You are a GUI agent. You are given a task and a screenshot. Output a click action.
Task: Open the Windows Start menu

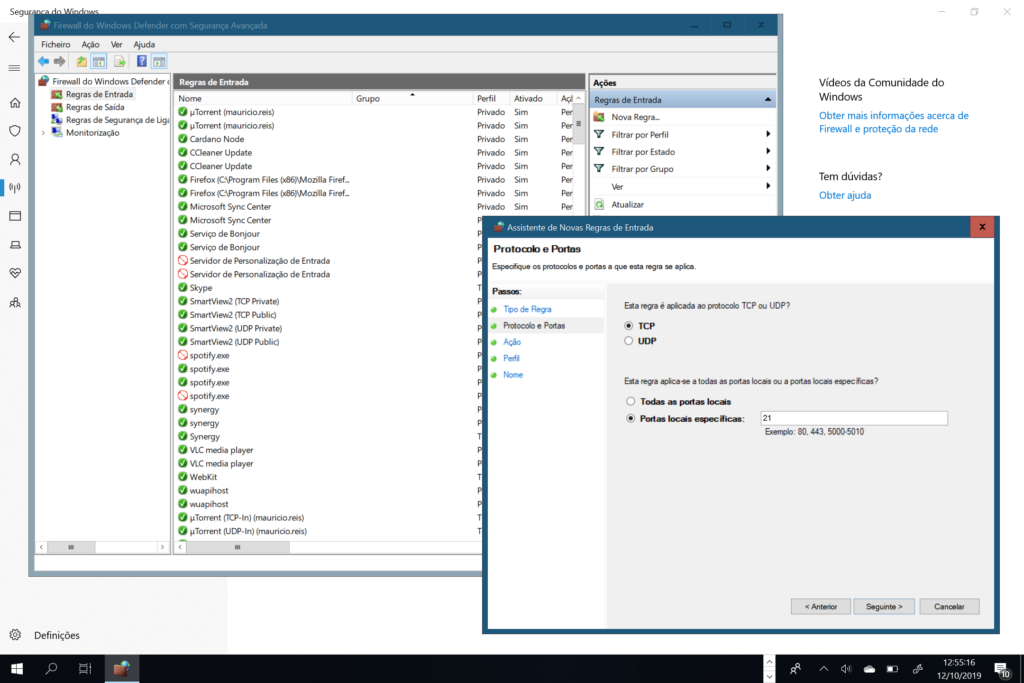click(17, 669)
